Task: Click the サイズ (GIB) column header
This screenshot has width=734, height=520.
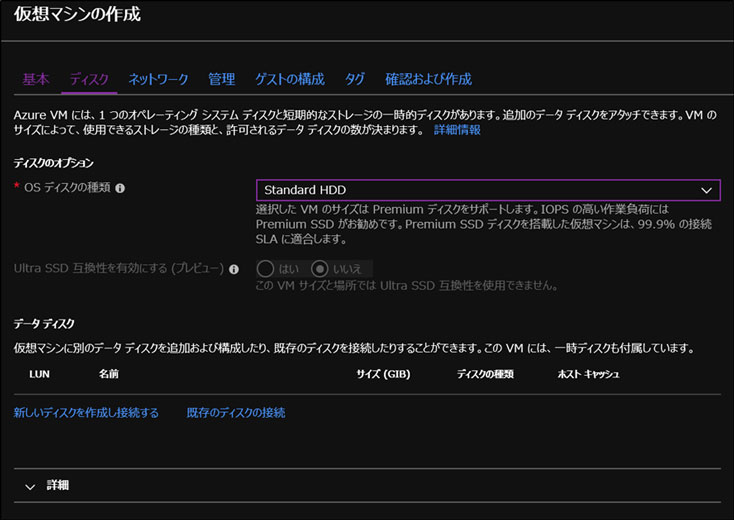Action: [383, 374]
